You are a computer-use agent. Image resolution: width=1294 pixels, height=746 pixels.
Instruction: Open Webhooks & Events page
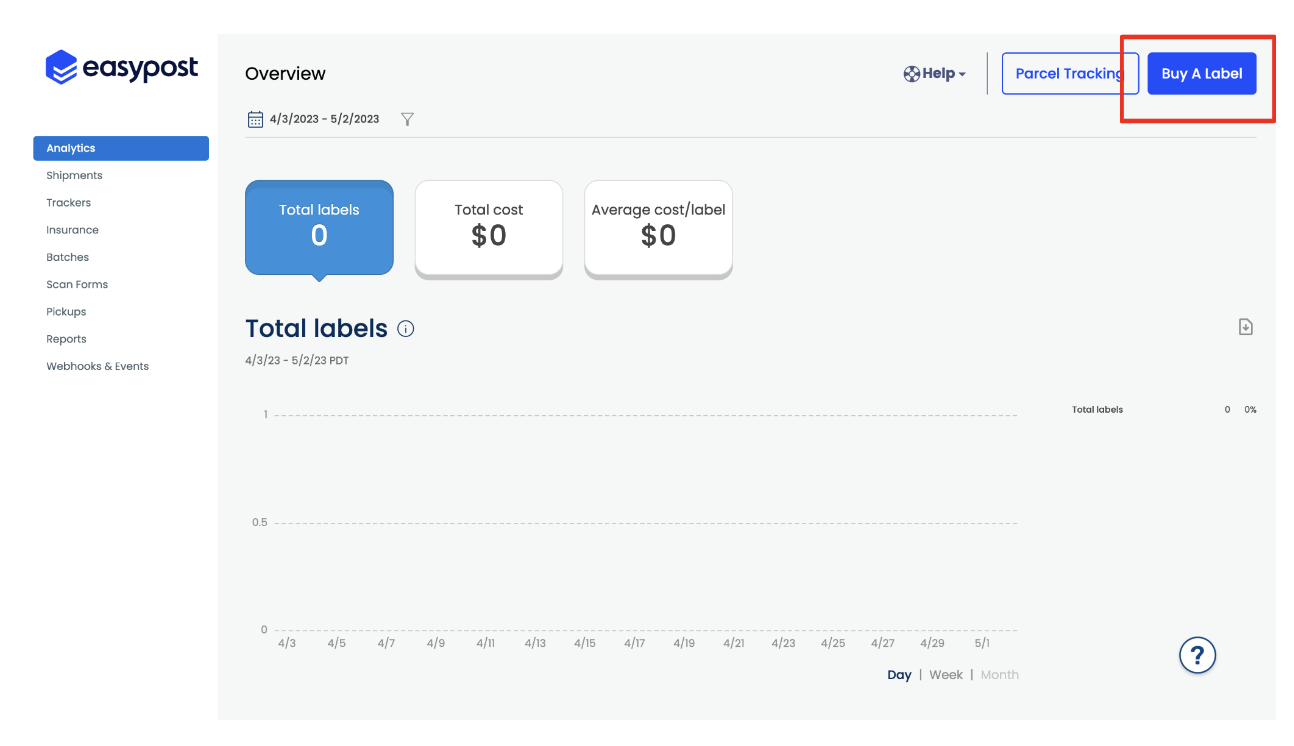click(x=97, y=367)
